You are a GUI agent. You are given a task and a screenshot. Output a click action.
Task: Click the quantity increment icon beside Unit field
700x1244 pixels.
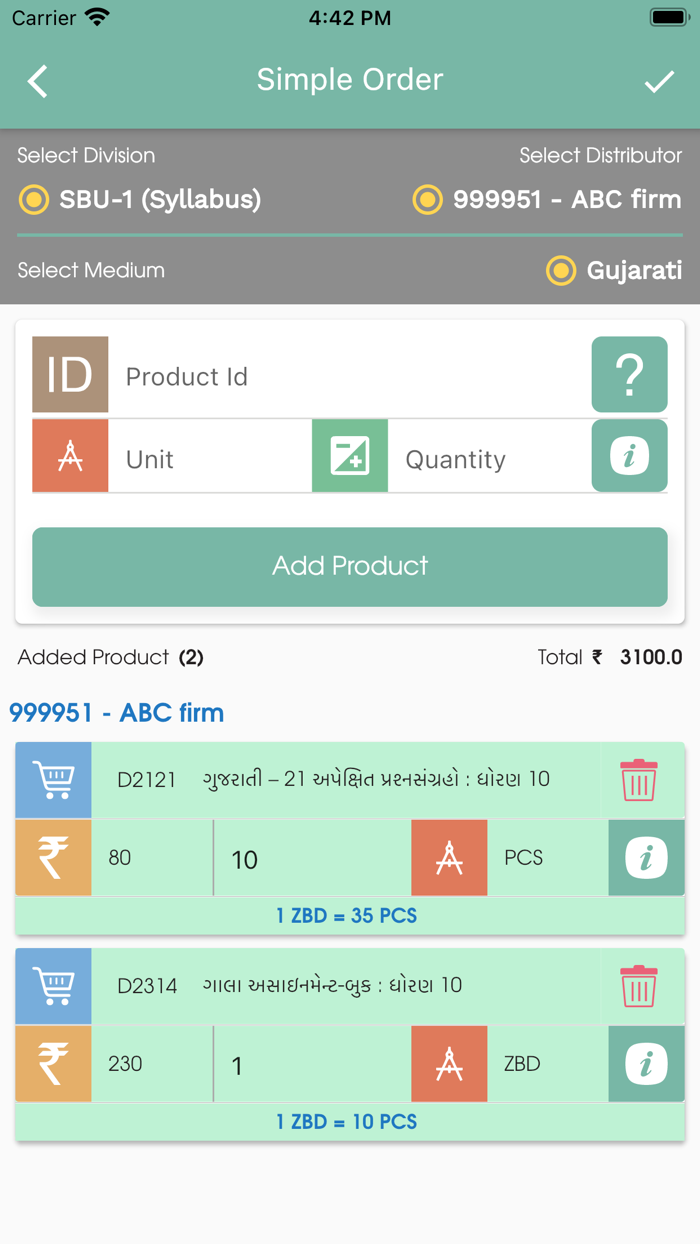click(349, 456)
